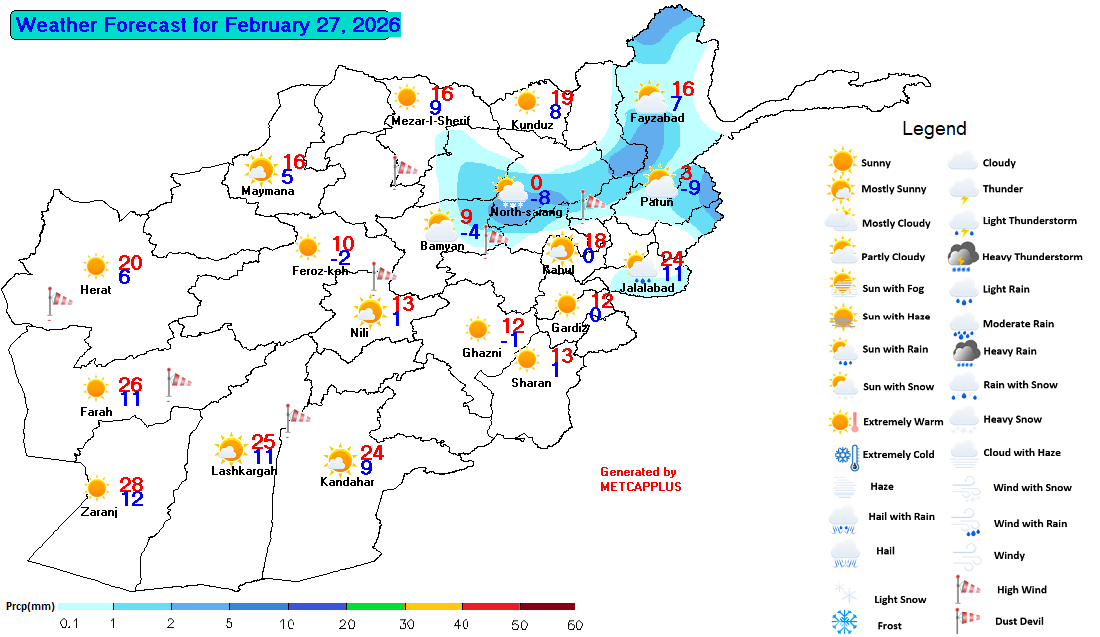This screenshot has height=637, width=1100.
Task: Click the green 20-30 mm precipitation swatch
Action: [375, 606]
